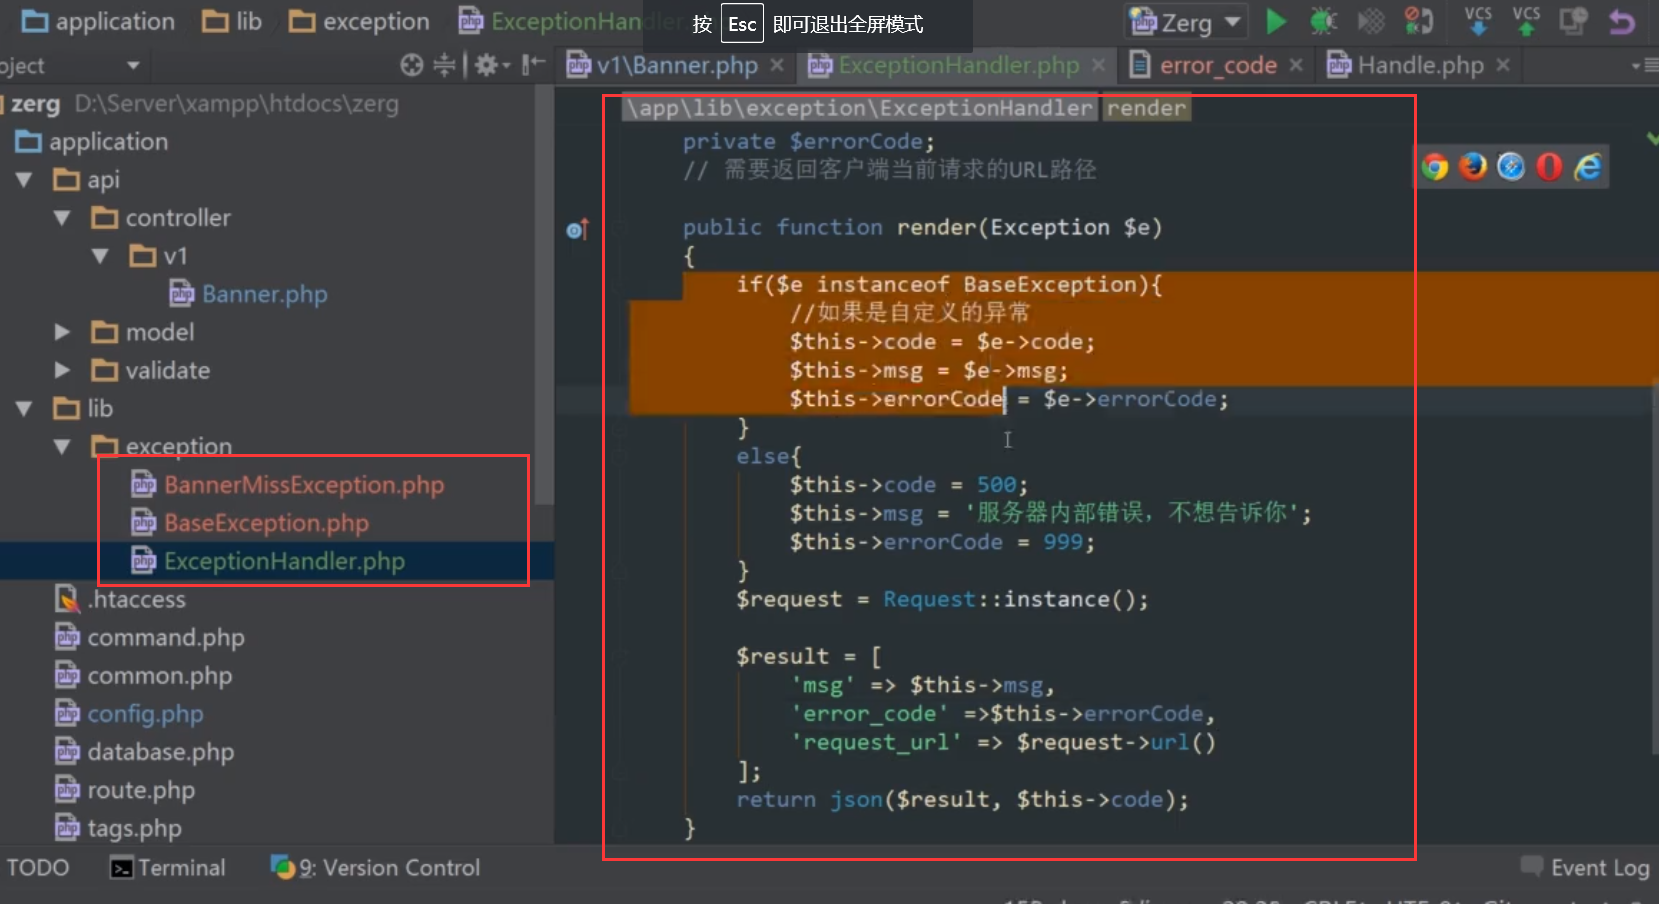Image resolution: width=1659 pixels, height=904 pixels.
Task: Click exception breadcrumb in navigation bar
Action: [x=359, y=21]
